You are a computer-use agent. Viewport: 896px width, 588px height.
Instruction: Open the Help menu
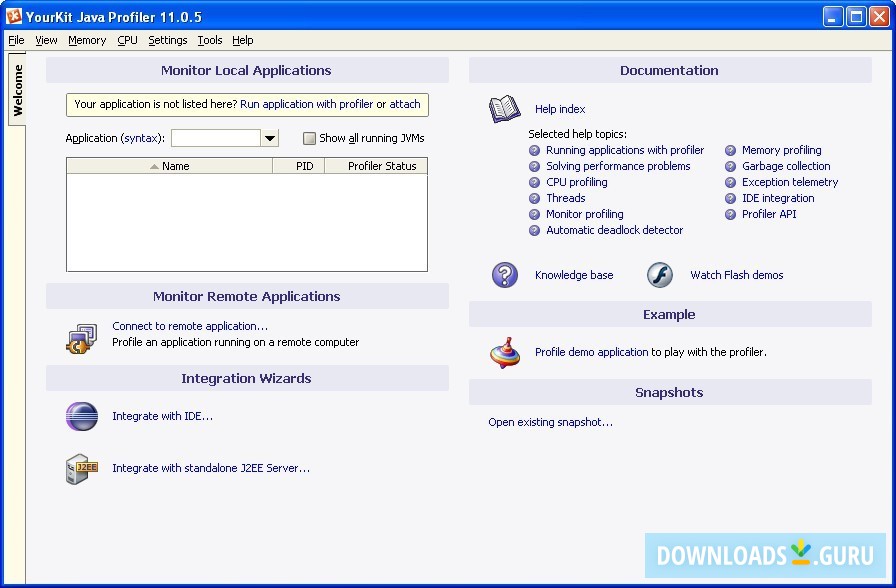[243, 40]
